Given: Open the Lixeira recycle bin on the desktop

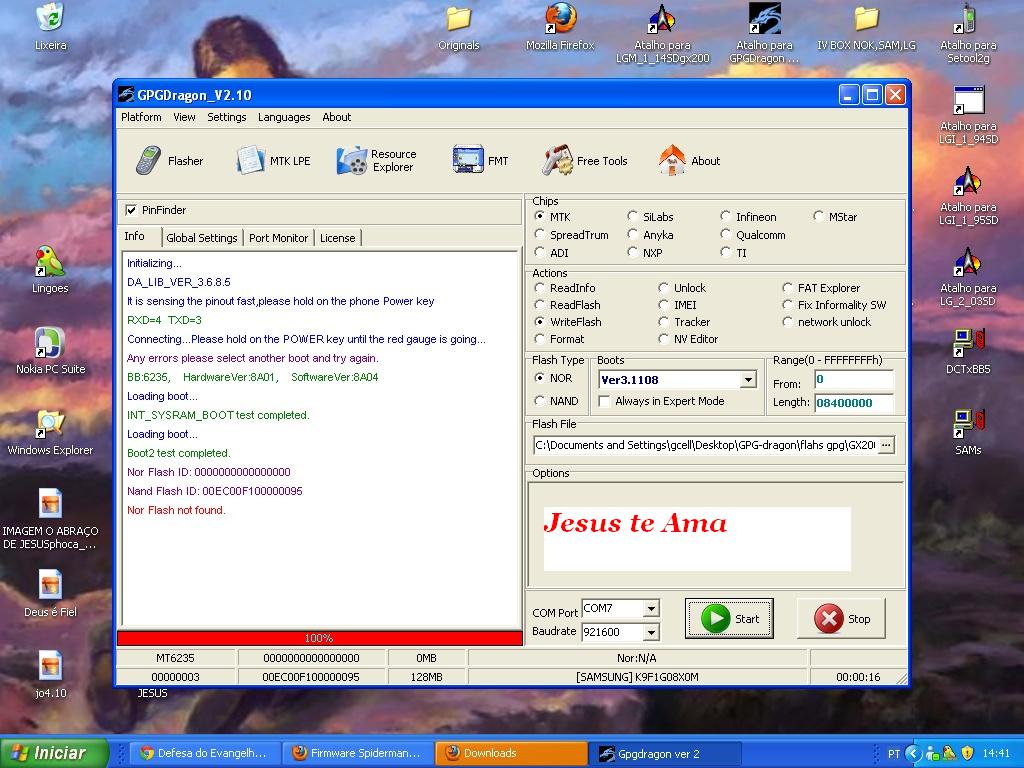Looking at the screenshot, I should point(50,27).
